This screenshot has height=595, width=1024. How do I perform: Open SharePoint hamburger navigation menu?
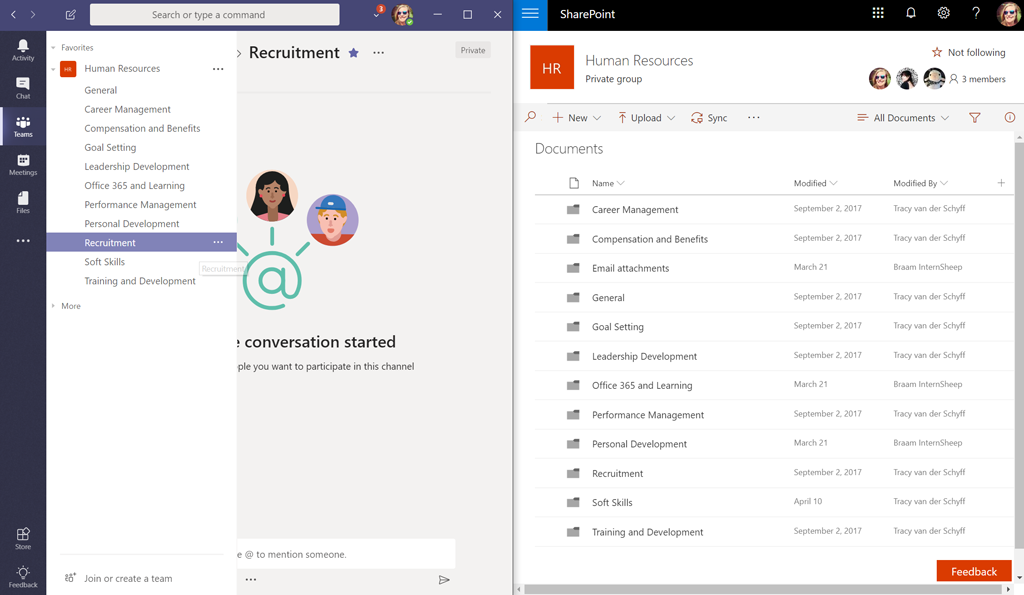point(530,14)
